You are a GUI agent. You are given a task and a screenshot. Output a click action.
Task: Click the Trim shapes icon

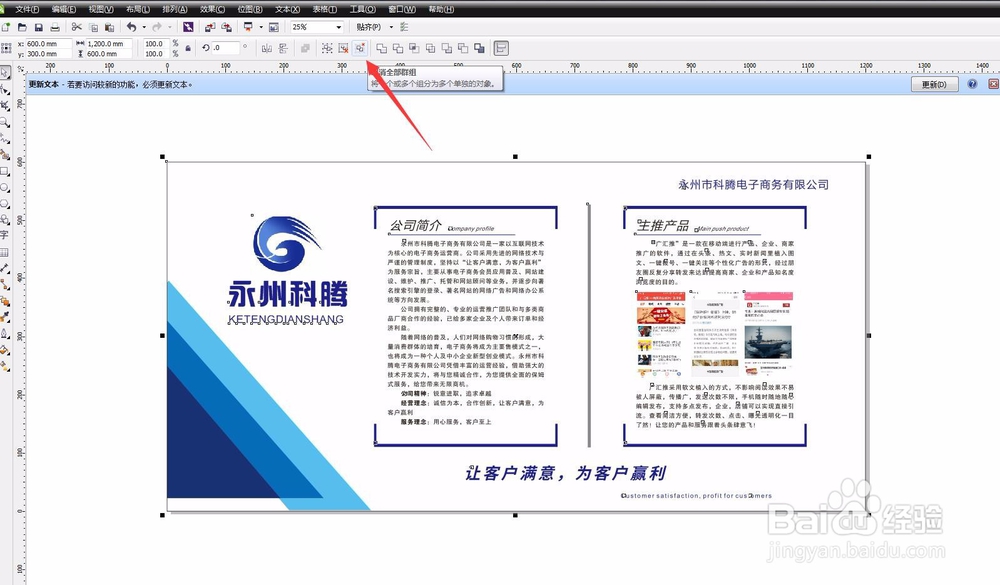tap(398, 48)
